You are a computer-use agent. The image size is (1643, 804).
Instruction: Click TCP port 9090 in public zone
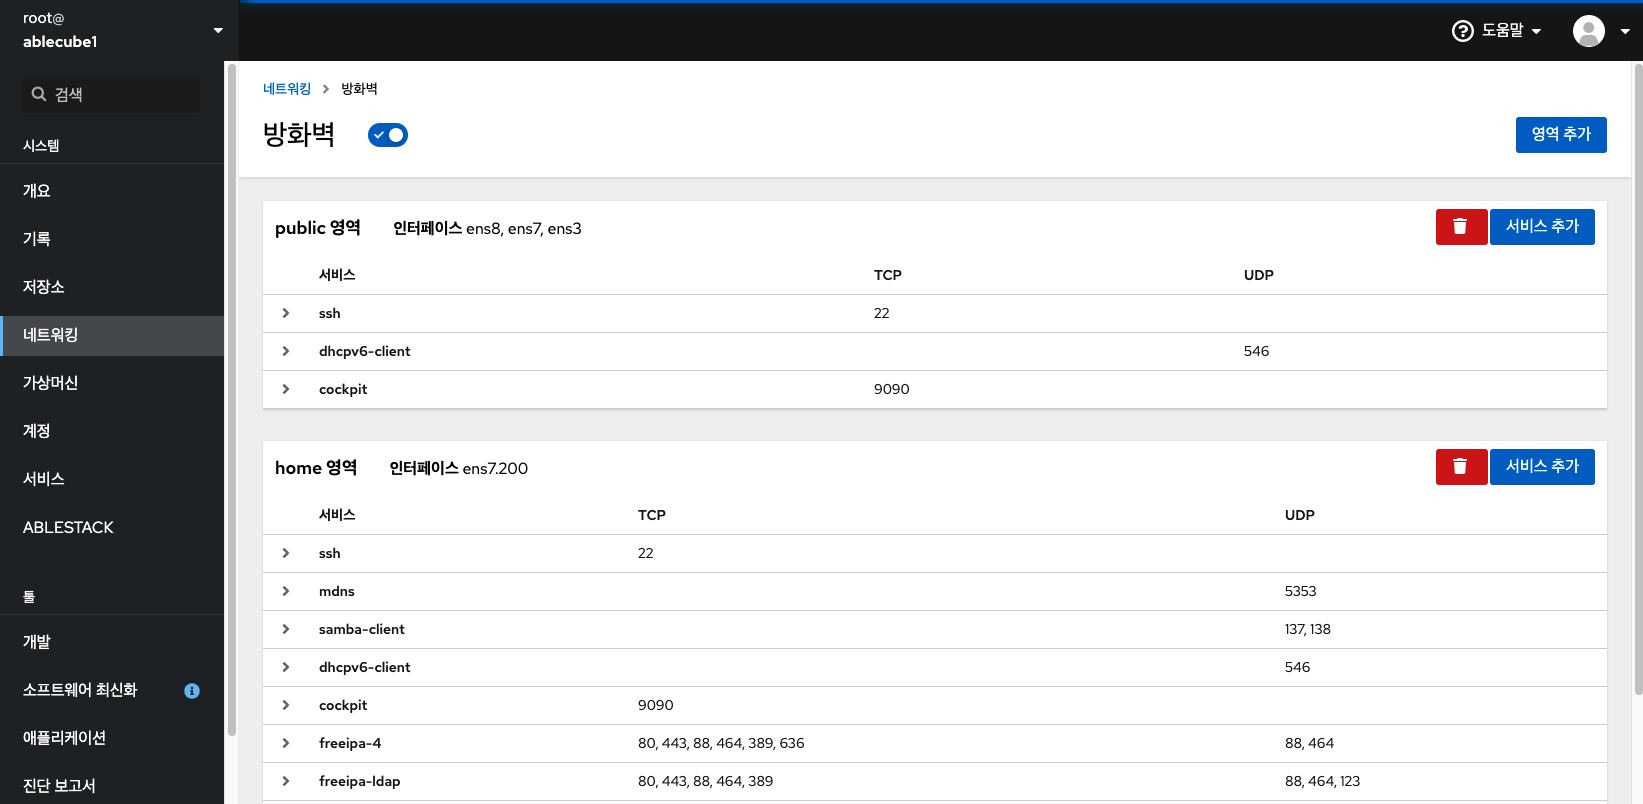point(892,389)
